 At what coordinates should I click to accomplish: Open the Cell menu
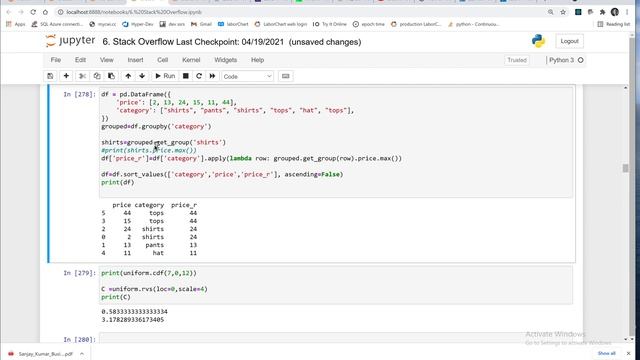pos(162,60)
